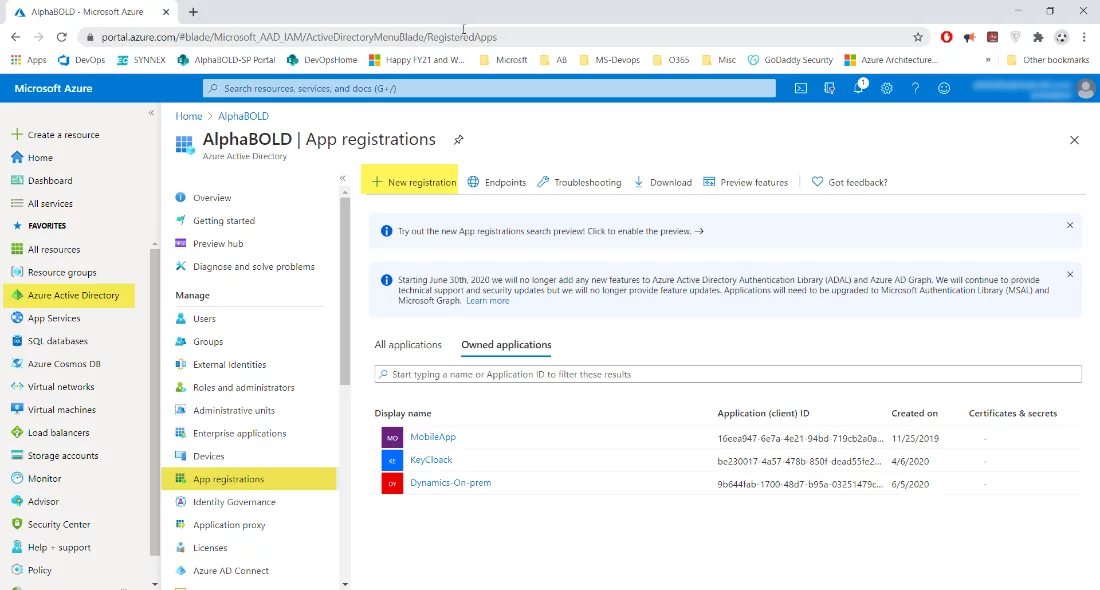The width and height of the screenshot is (1100, 590).
Task: Open the KeyCloack application link
Action: coord(431,460)
